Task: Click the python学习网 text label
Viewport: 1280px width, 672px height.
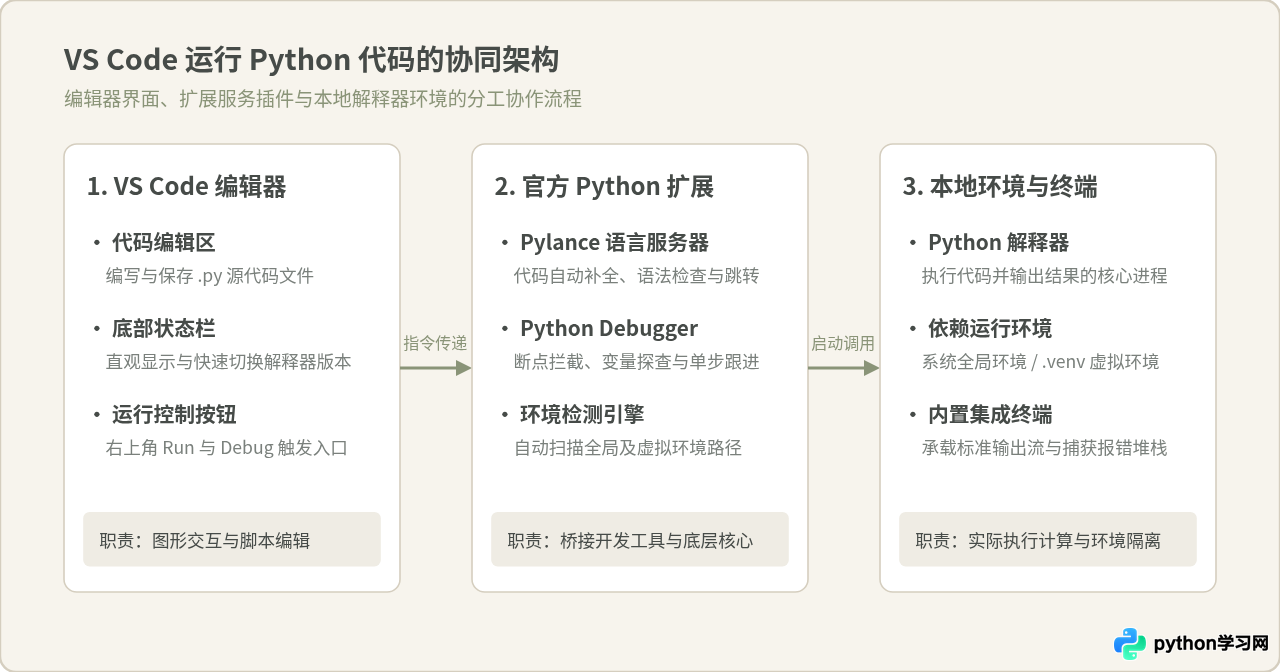Action: click(x=1211, y=644)
